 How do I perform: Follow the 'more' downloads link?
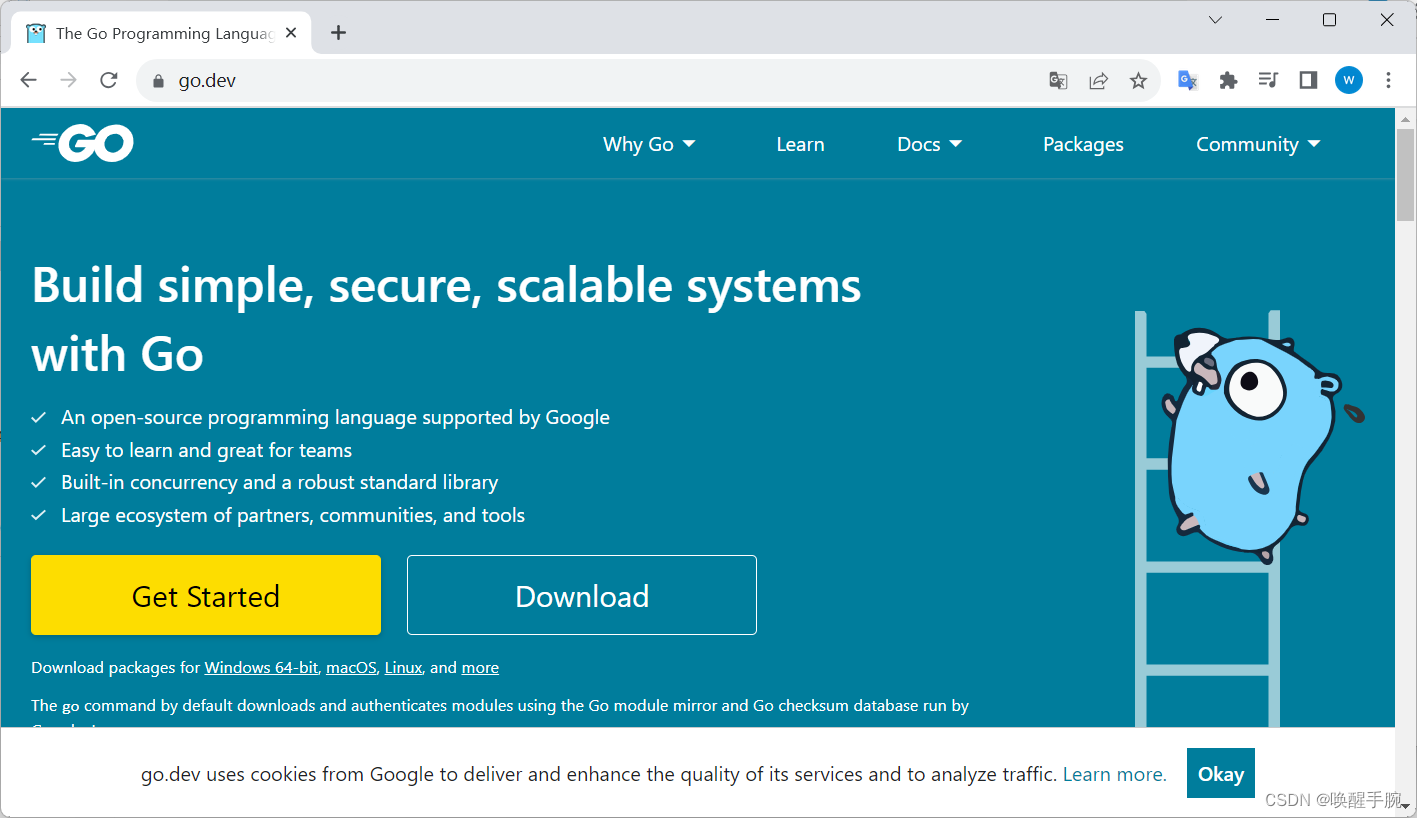click(x=480, y=667)
